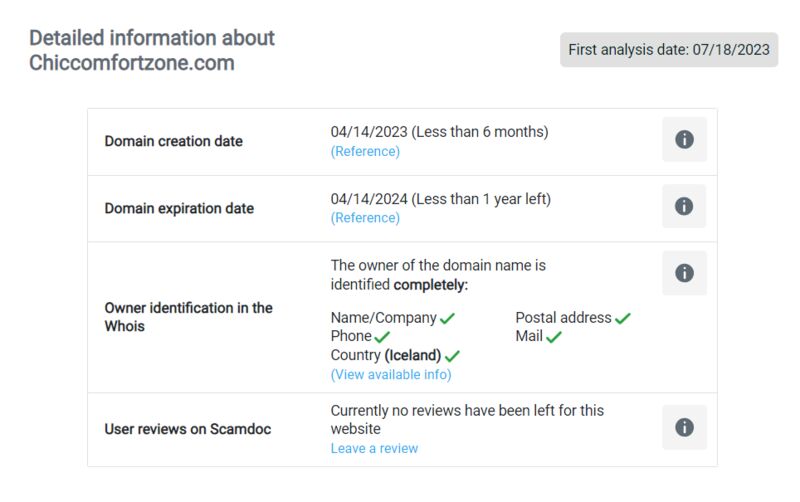Open the View available info link
Image resolution: width=800 pixels, height=502 pixels.
pos(391,374)
